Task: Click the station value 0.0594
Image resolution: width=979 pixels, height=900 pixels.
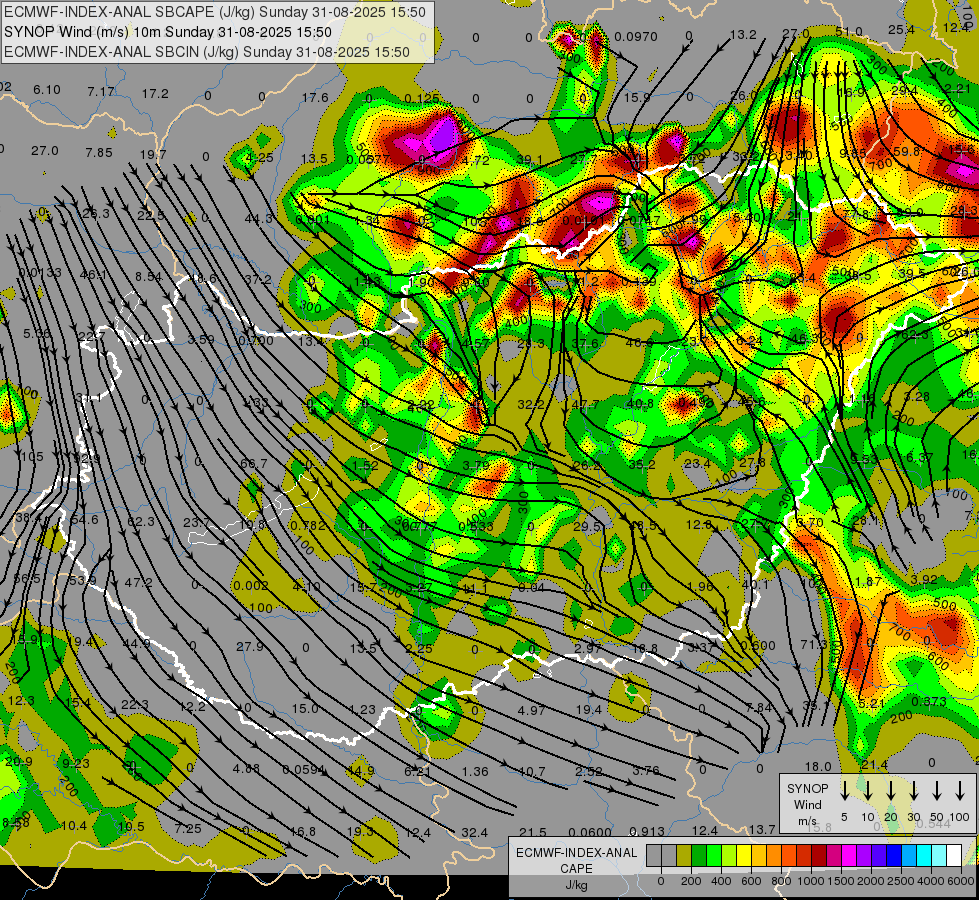Action: 303,769
